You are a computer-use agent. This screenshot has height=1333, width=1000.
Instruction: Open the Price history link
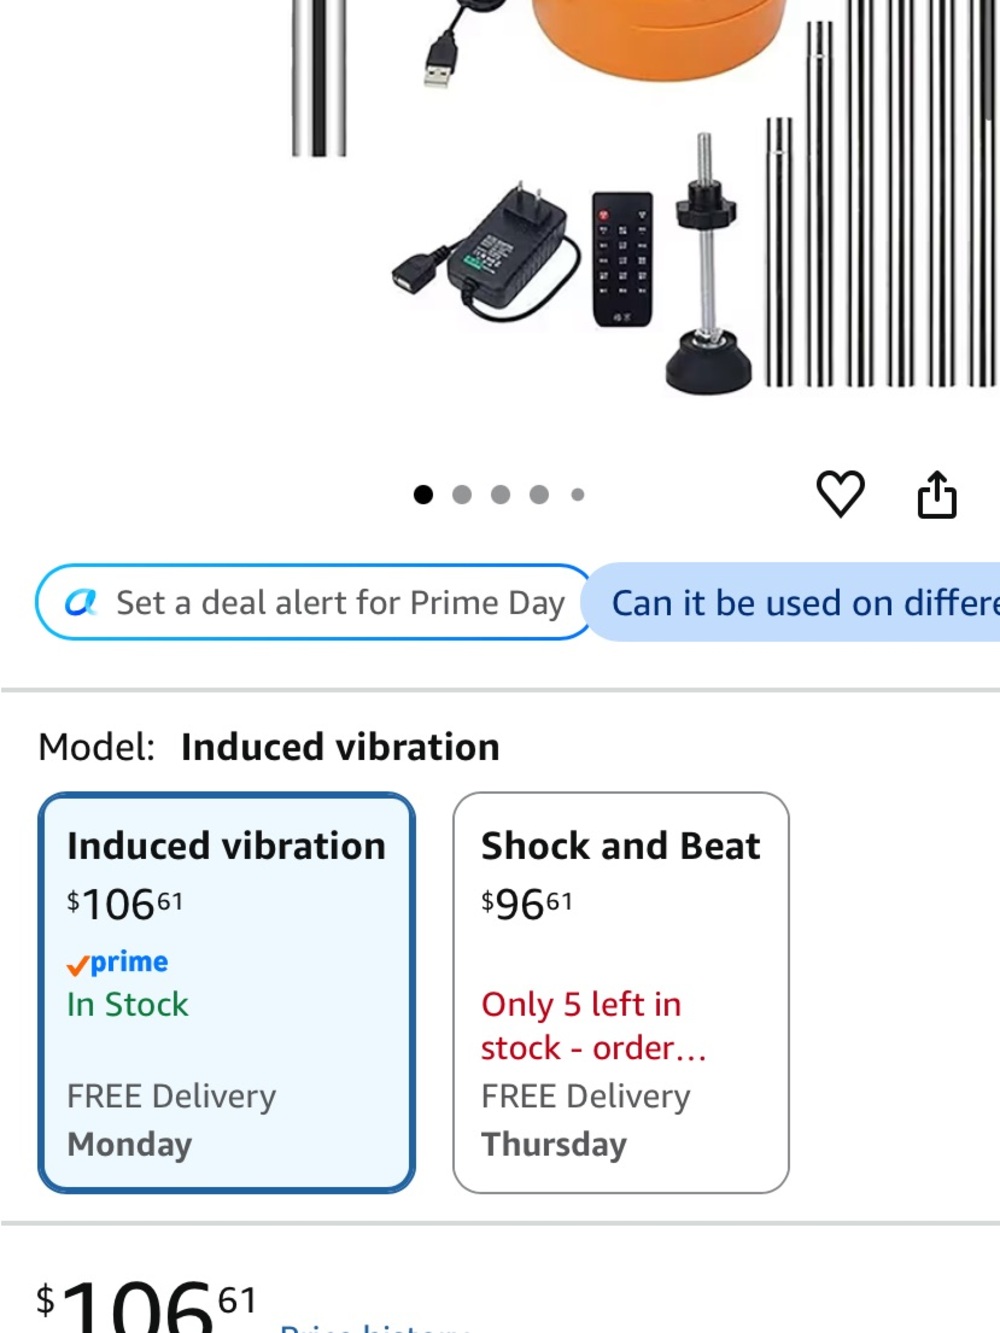pyautogui.click(x=375, y=1325)
